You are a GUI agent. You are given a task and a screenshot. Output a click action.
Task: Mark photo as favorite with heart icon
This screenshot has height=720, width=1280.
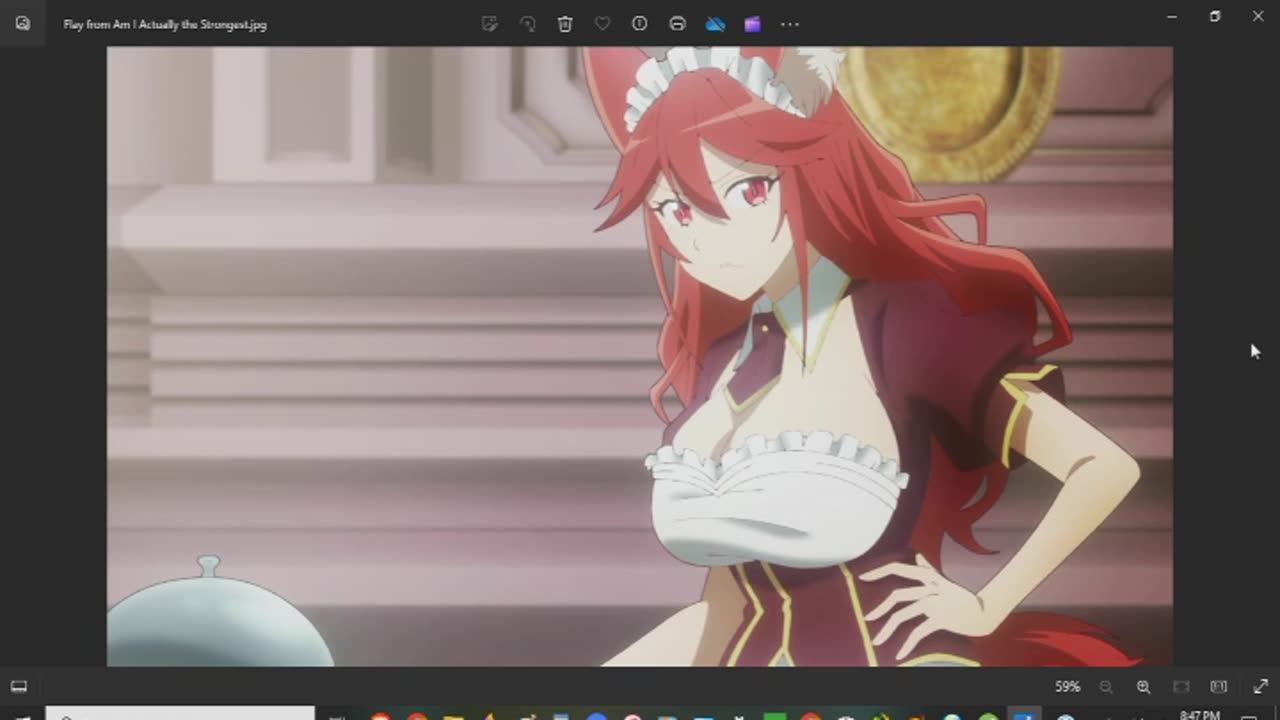coord(602,24)
